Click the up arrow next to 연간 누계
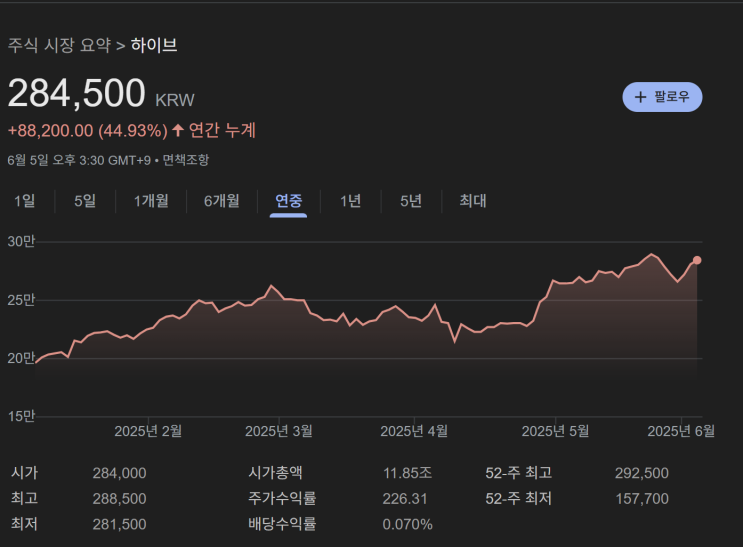Viewport: 743px width, 547px height. tap(178, 130)
